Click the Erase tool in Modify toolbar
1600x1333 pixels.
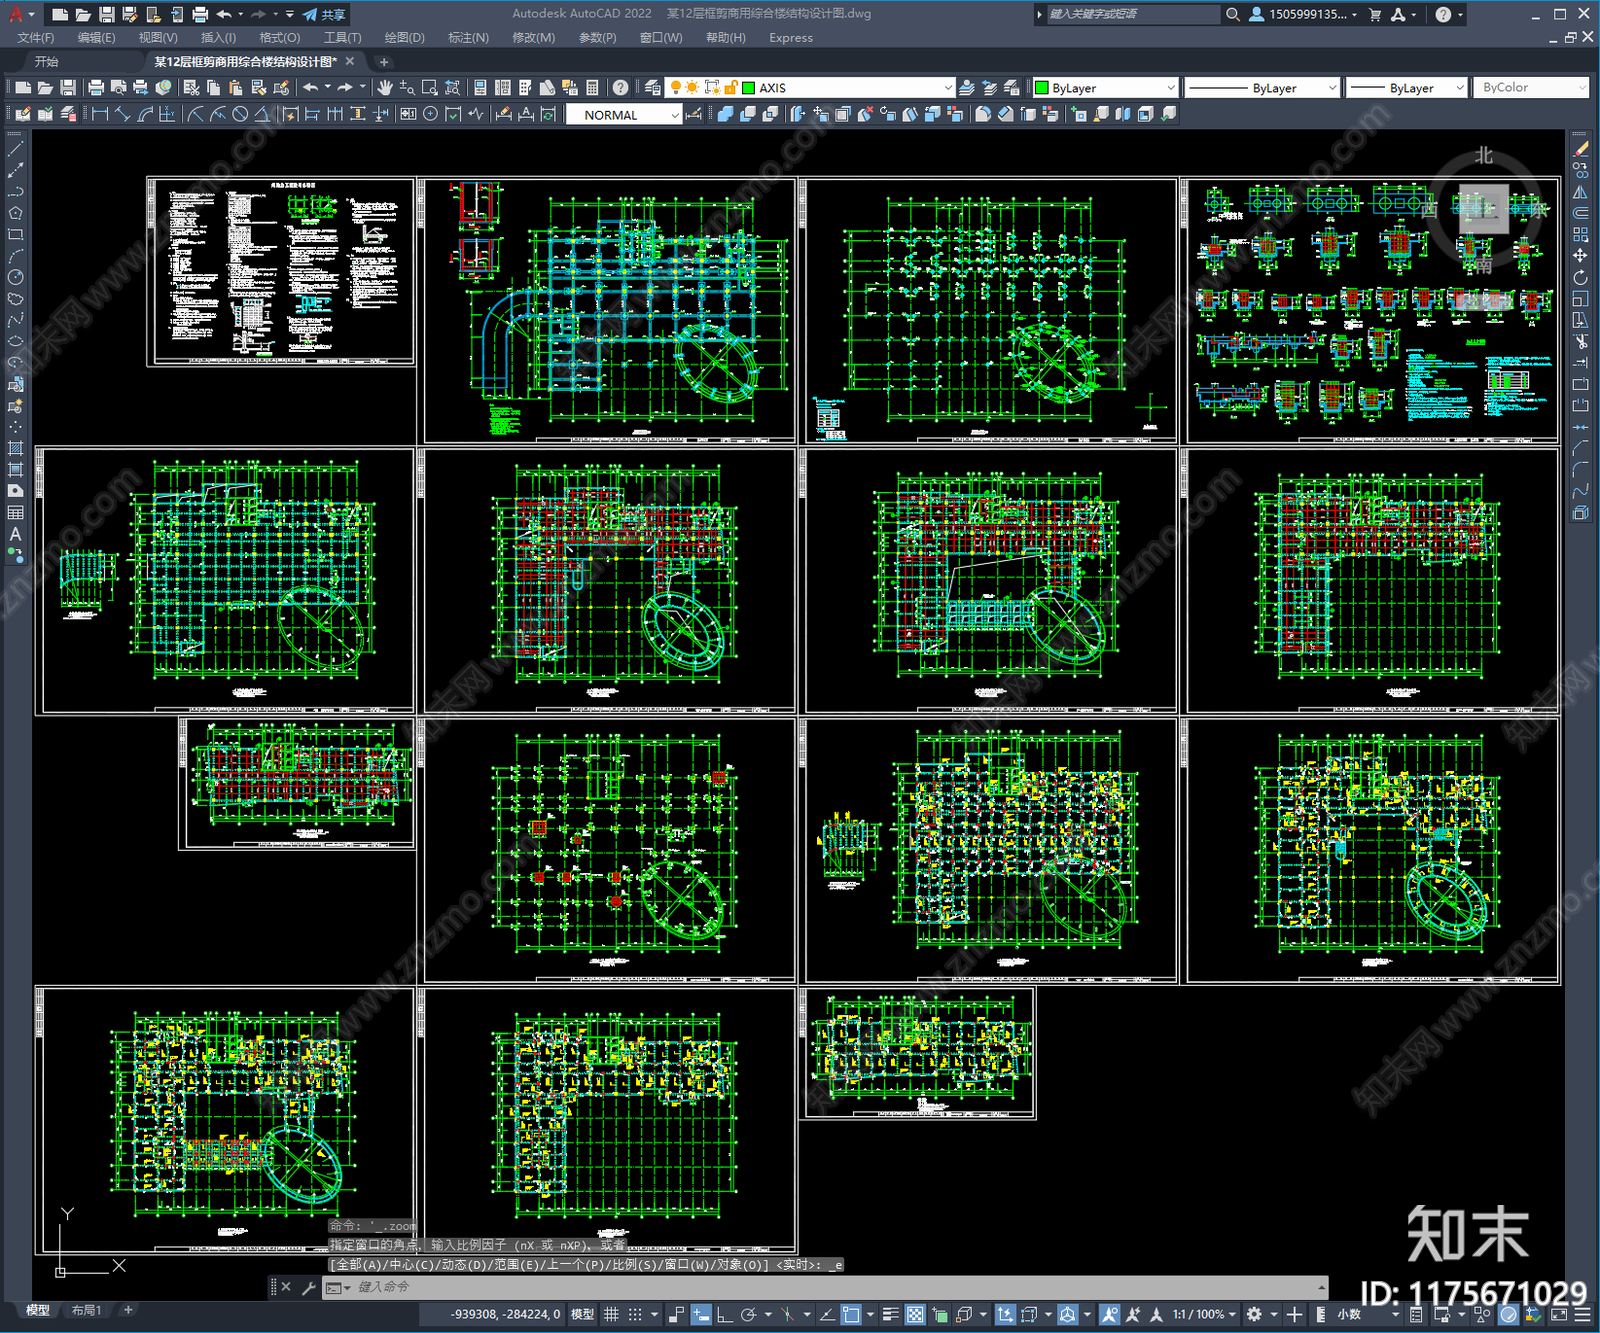pos(1581,148)
